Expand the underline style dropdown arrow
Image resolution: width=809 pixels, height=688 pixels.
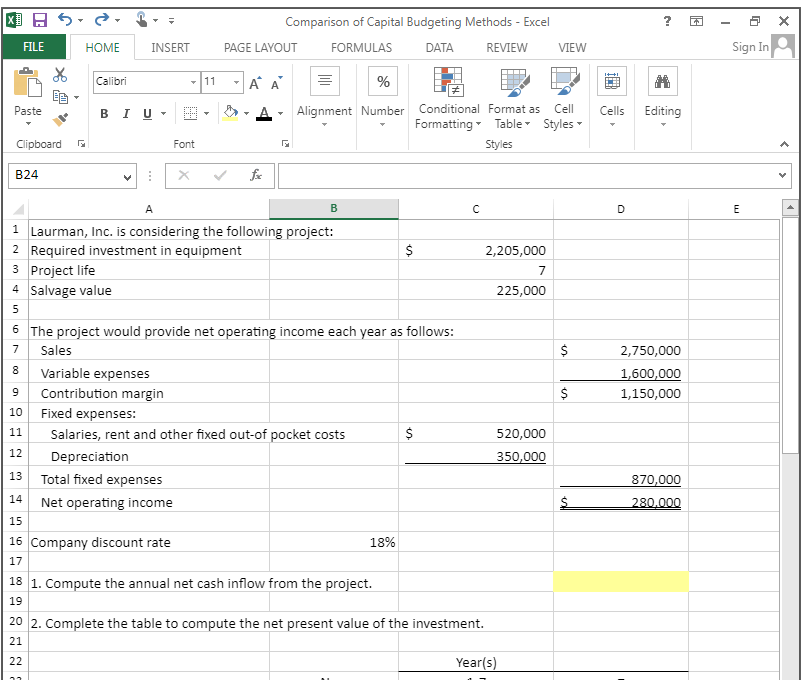164,114
